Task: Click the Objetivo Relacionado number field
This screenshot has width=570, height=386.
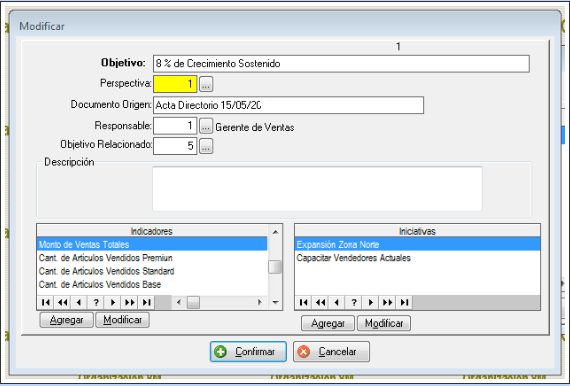Action: [175, 146]
